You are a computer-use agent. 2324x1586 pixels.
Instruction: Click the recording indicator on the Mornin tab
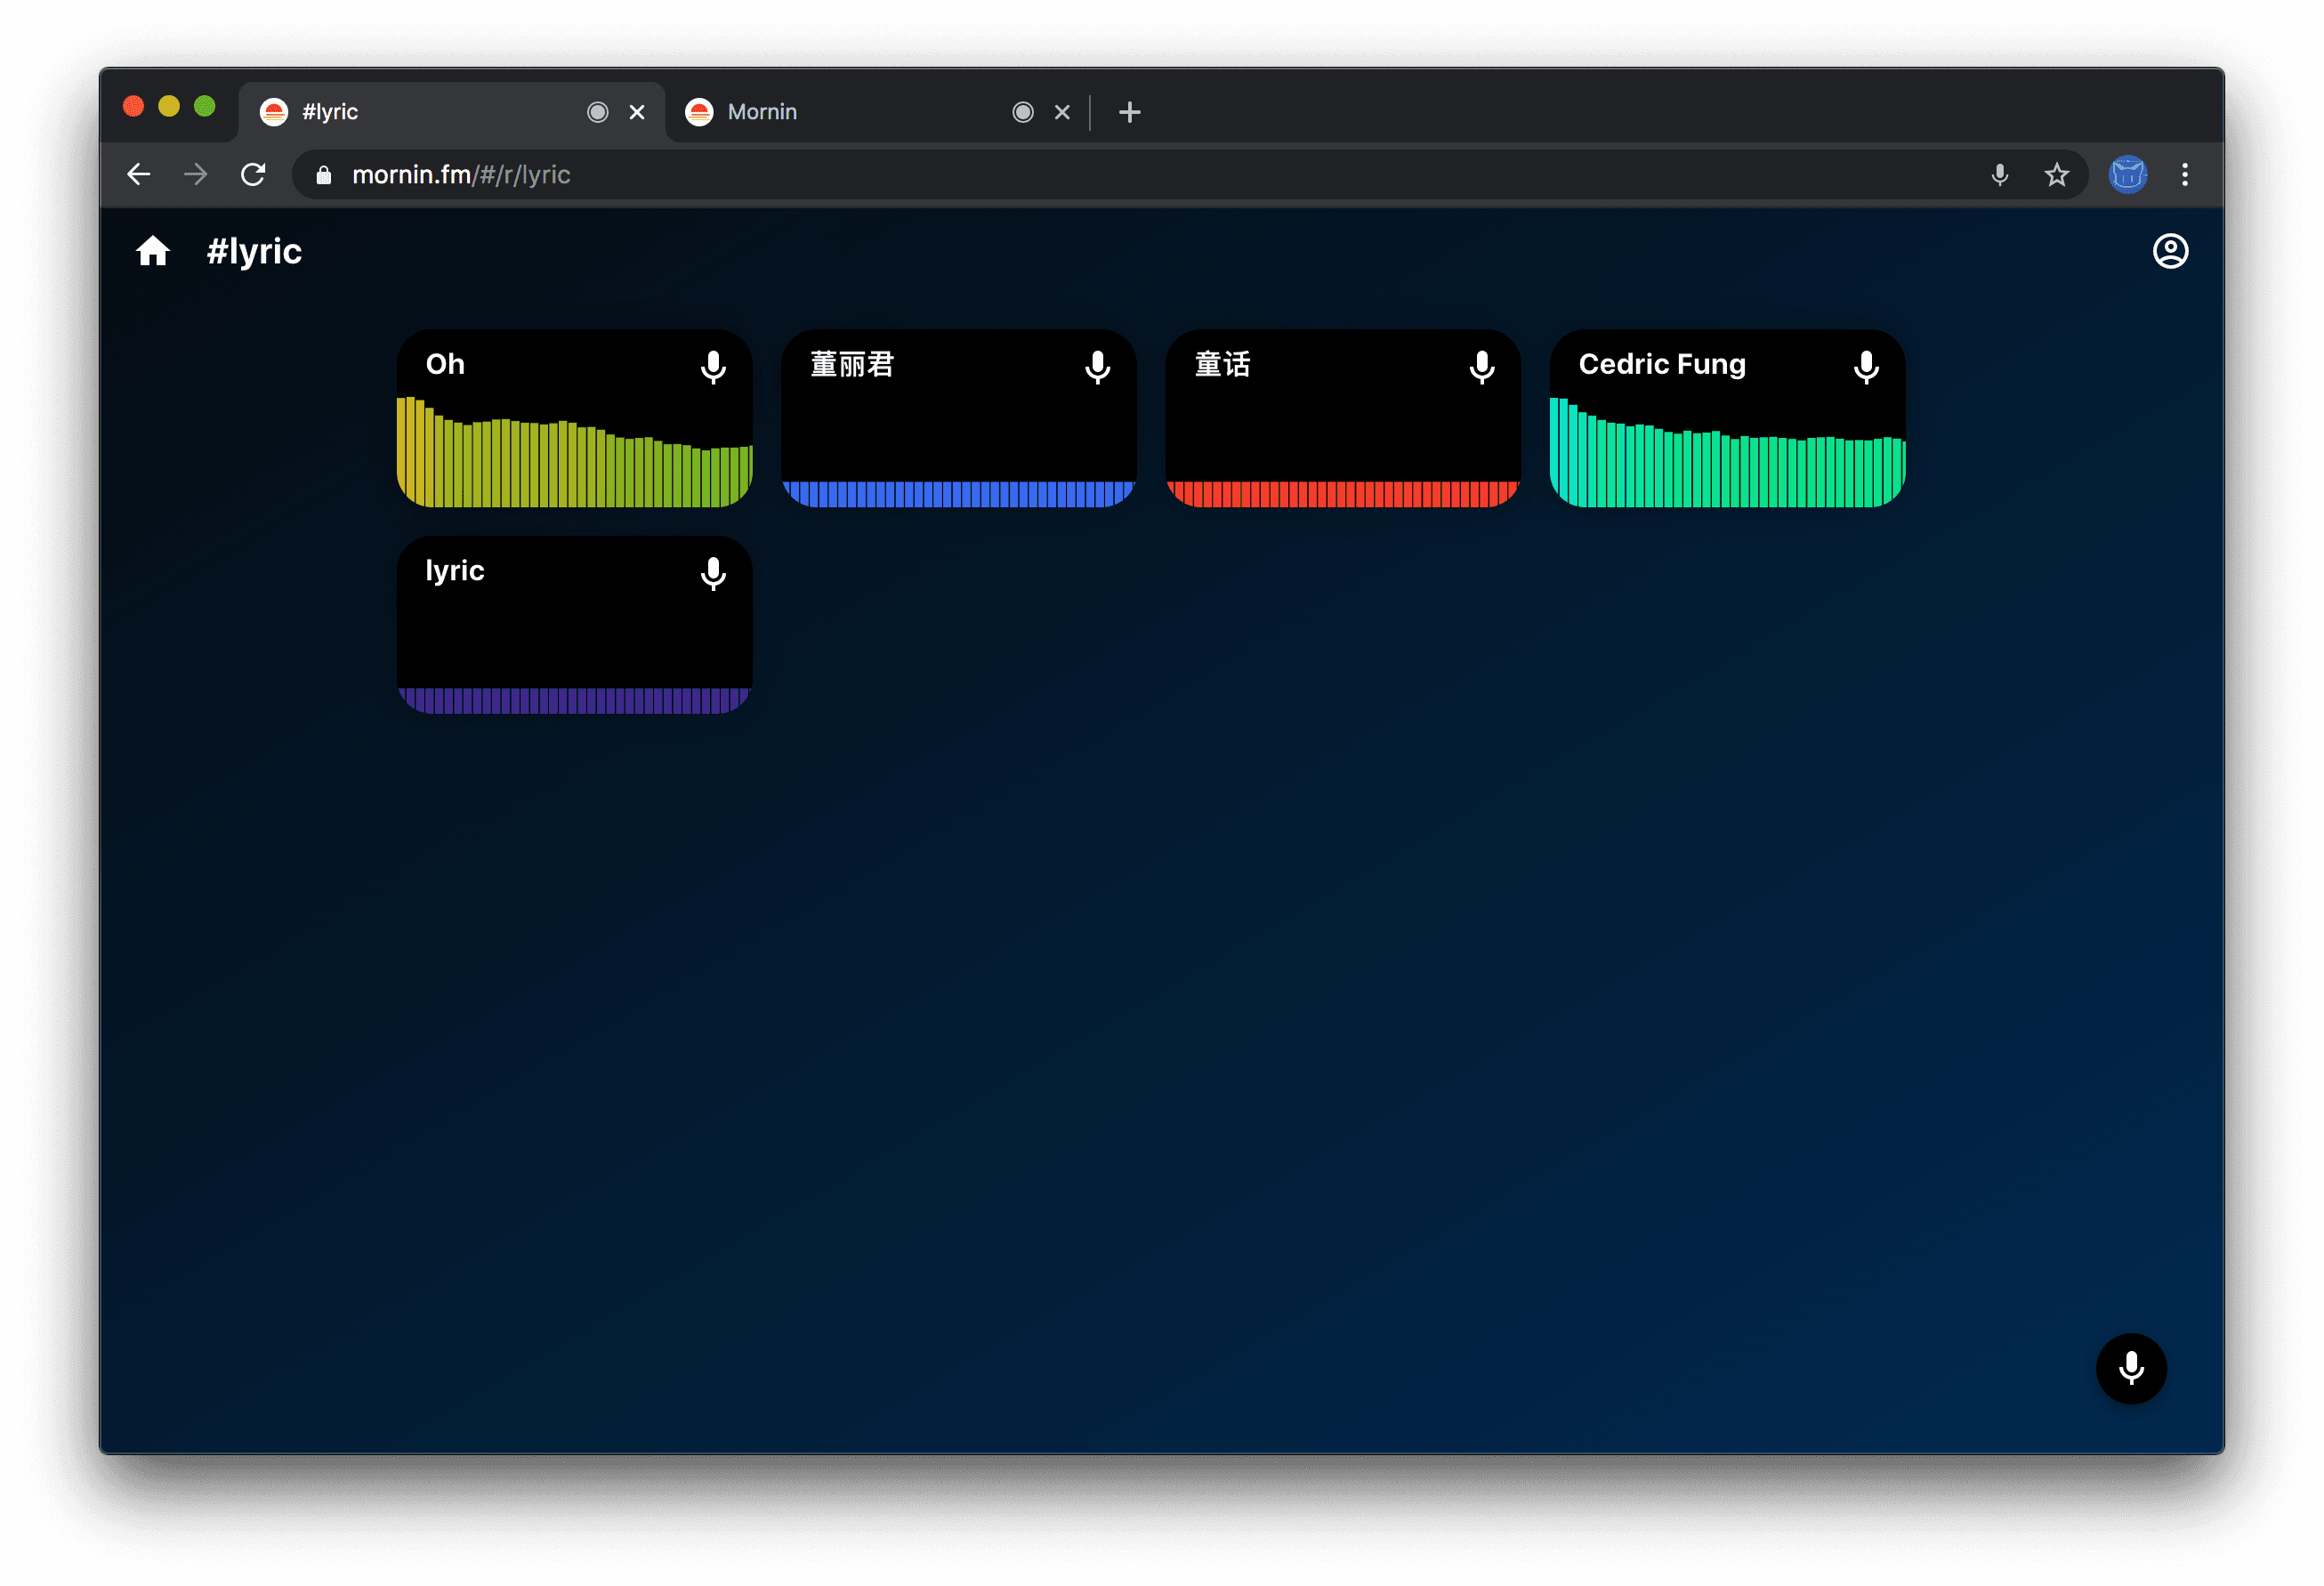point(1022,112)
